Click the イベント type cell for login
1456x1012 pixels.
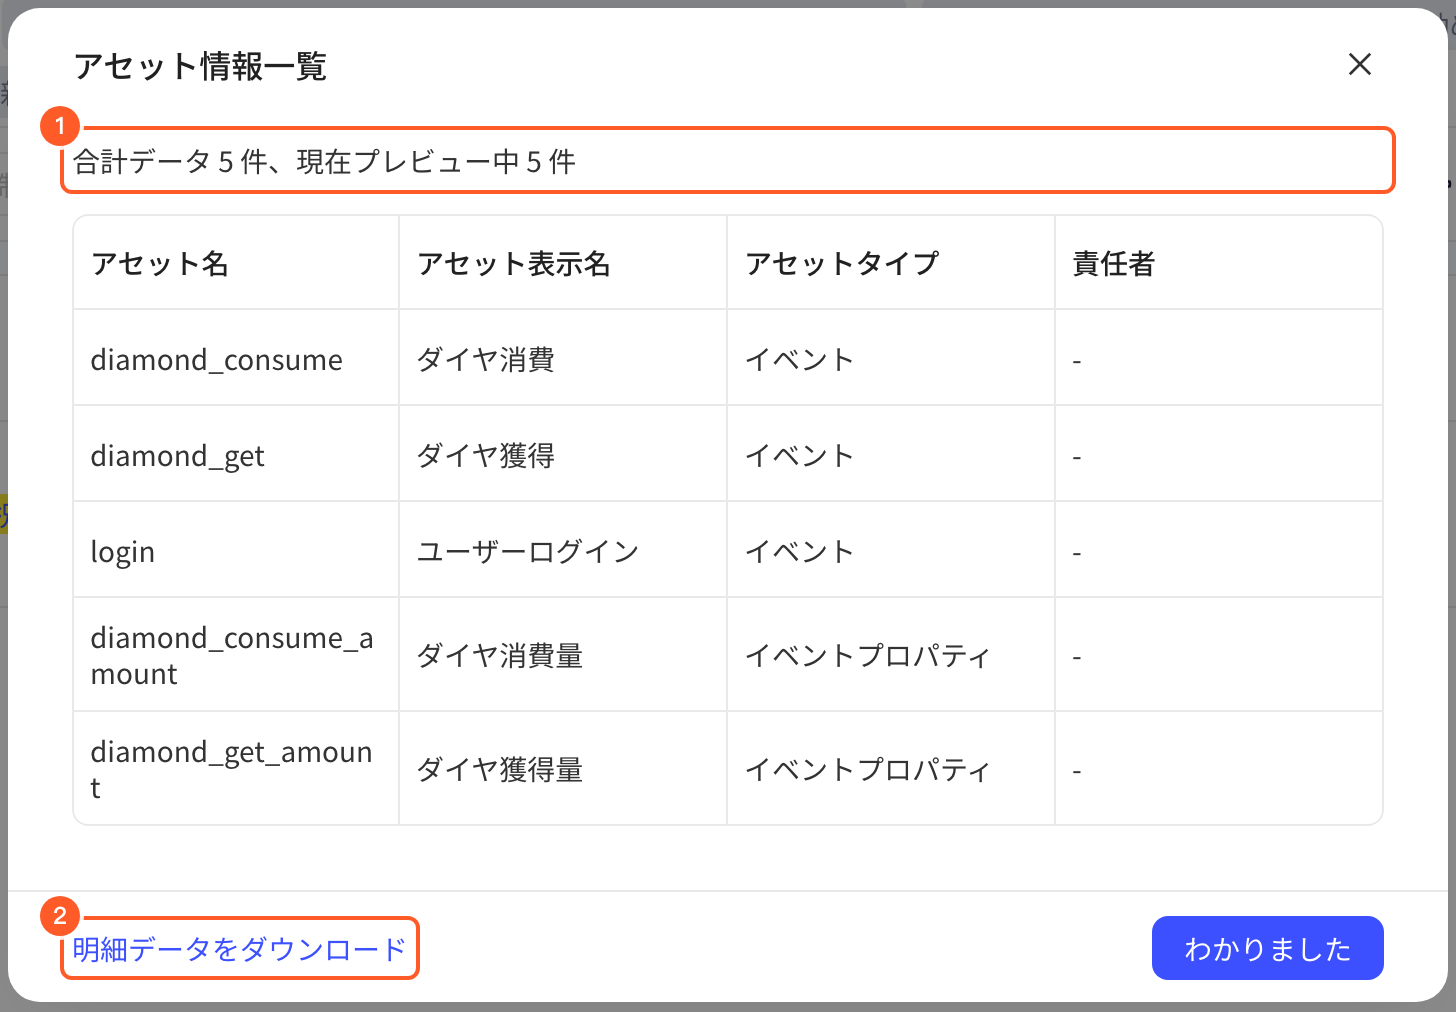point(891,551)
